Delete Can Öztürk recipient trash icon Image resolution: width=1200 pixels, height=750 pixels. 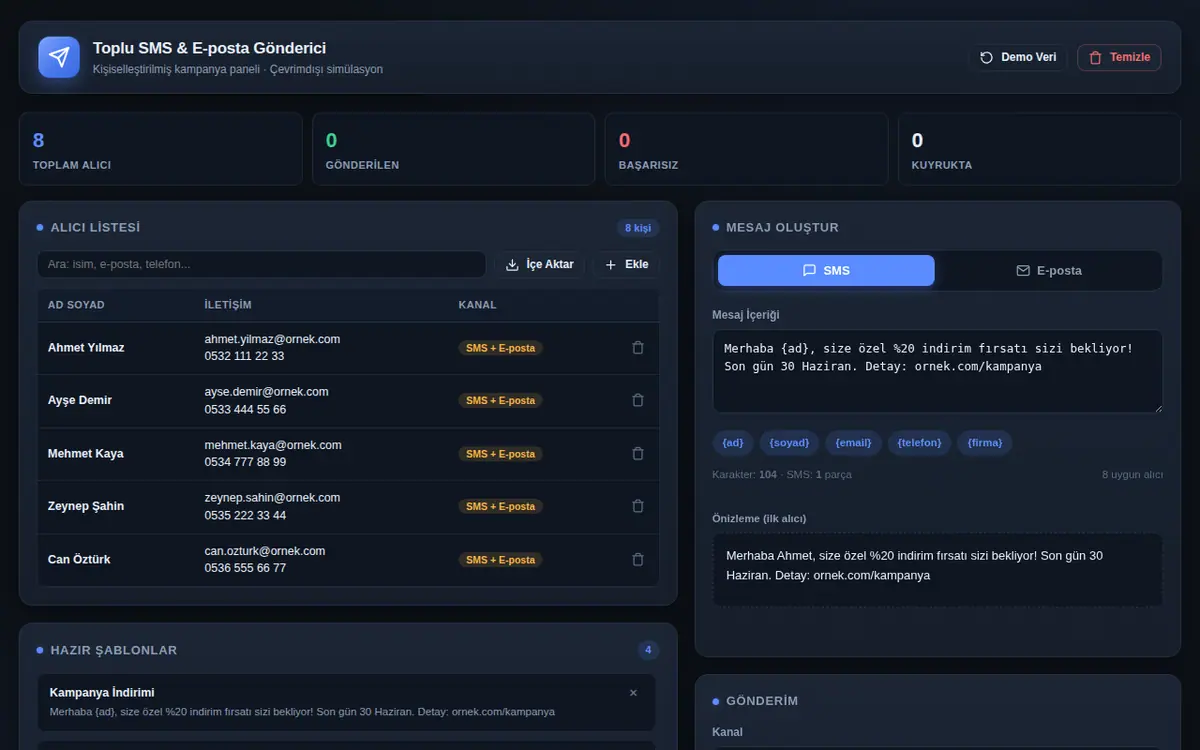[x=638, y=559]
